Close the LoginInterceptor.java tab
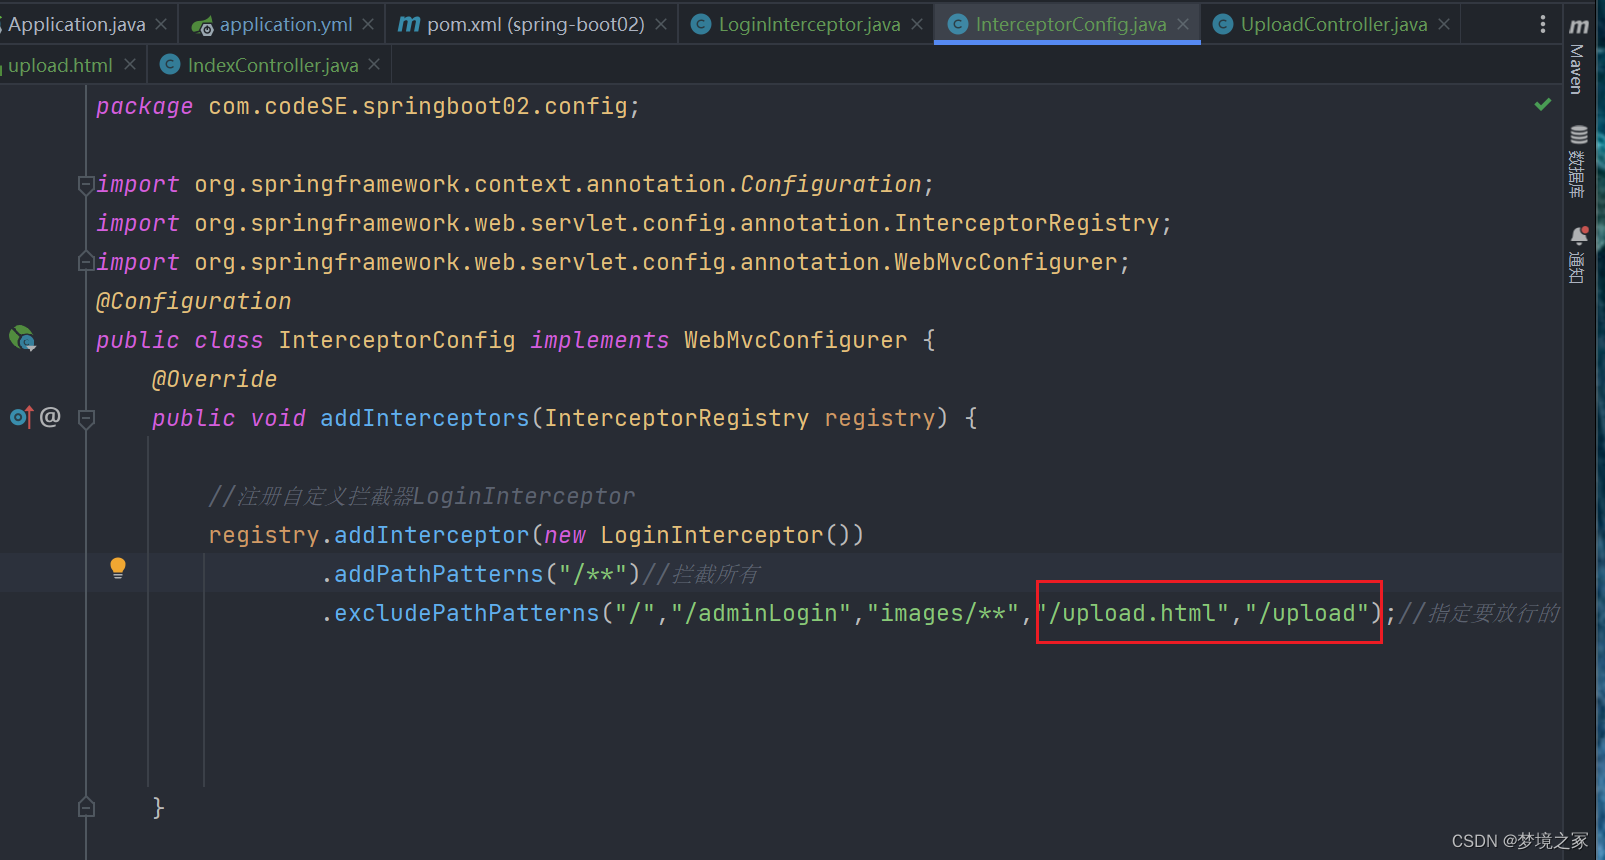1605x860 pixels. click(917, 24)
